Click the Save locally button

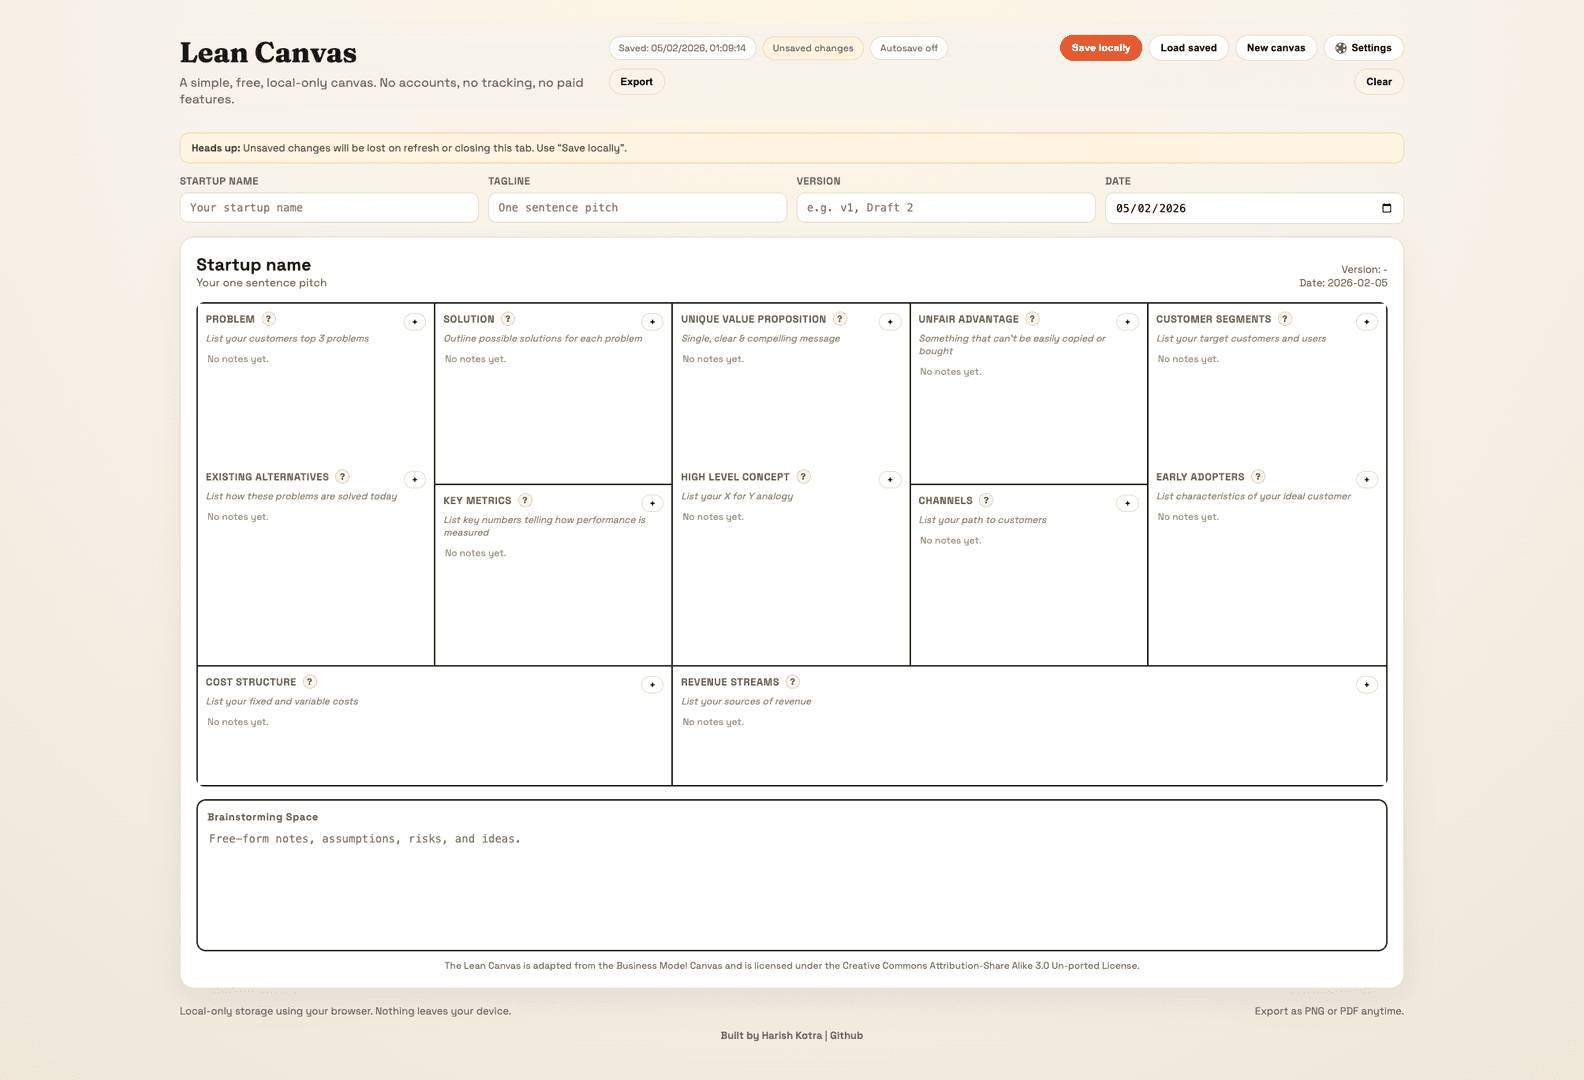[x=1101, y=48]
